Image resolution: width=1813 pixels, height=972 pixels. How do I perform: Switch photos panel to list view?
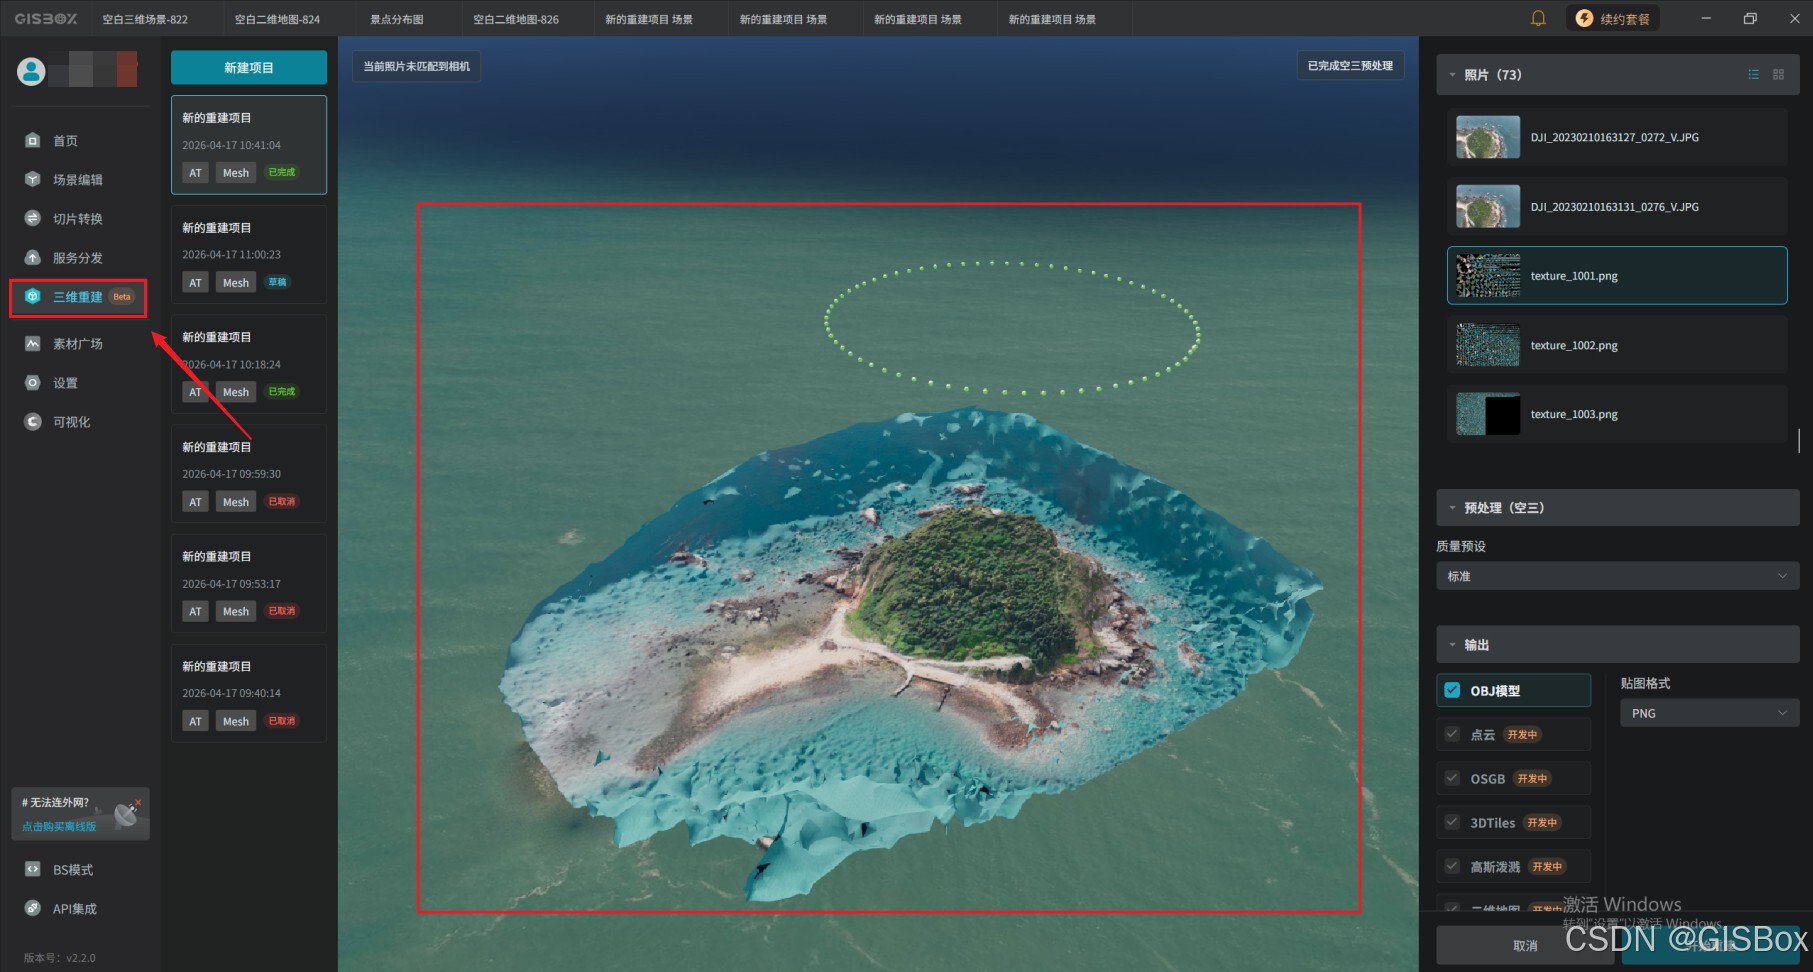point(1753,75)
